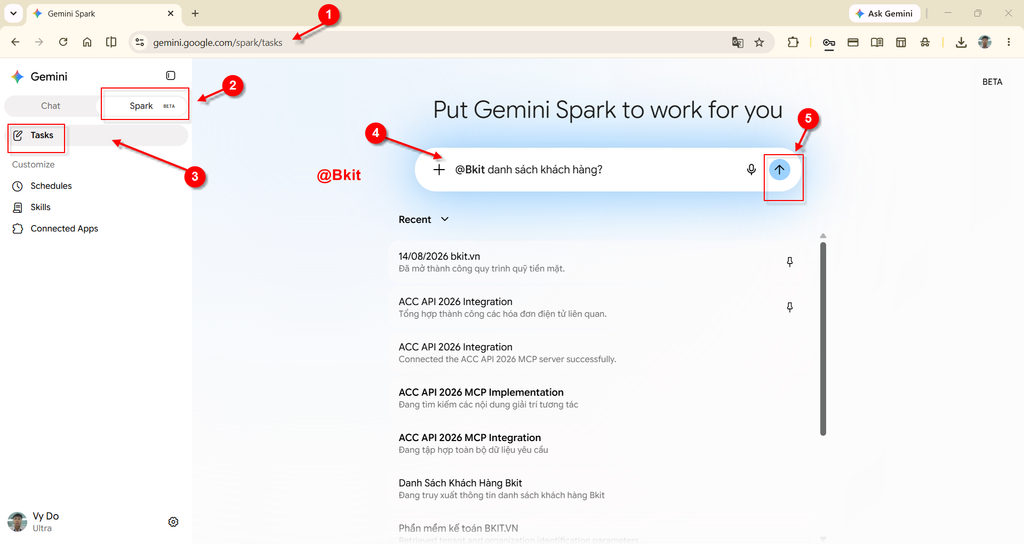Send the prompt with up-arrow button

point(779,170)
